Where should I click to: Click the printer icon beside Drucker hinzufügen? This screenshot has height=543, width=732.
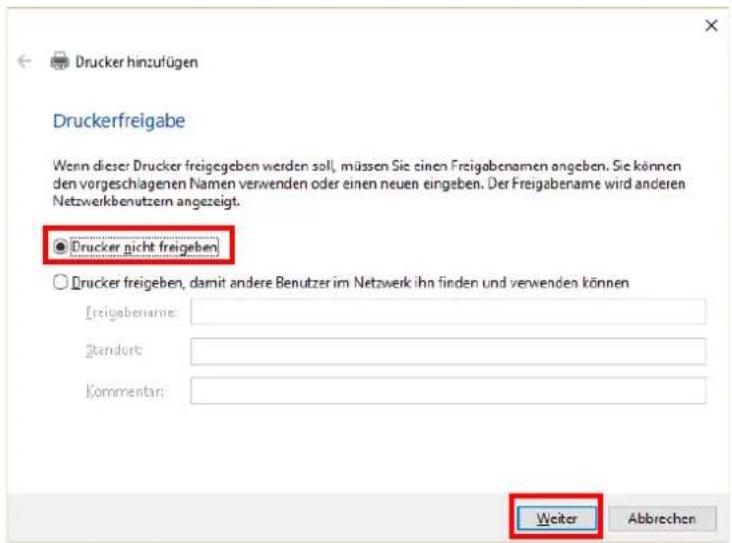click(x=60, y=61)
